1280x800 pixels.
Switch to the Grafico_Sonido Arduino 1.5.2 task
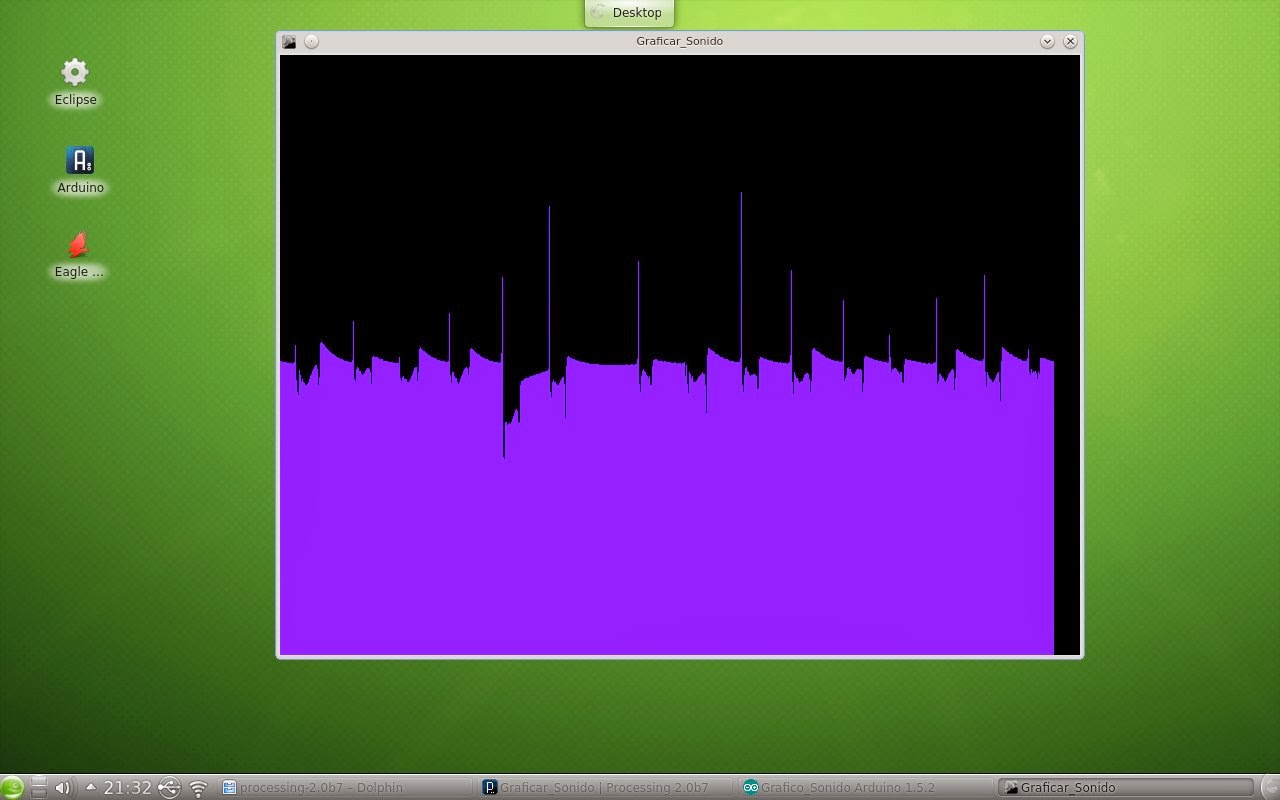tap(865, 787)
